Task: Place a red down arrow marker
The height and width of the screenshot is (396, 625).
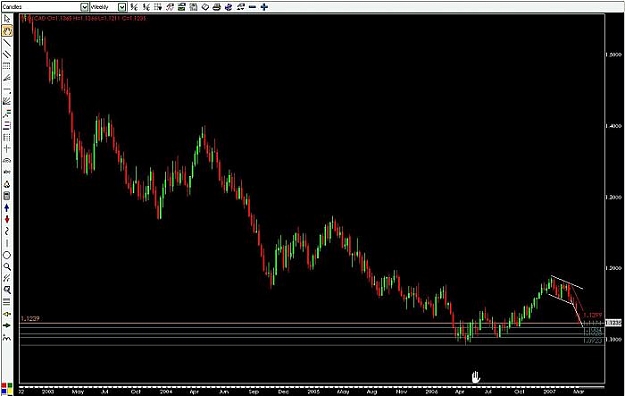Action: (7, 219)
